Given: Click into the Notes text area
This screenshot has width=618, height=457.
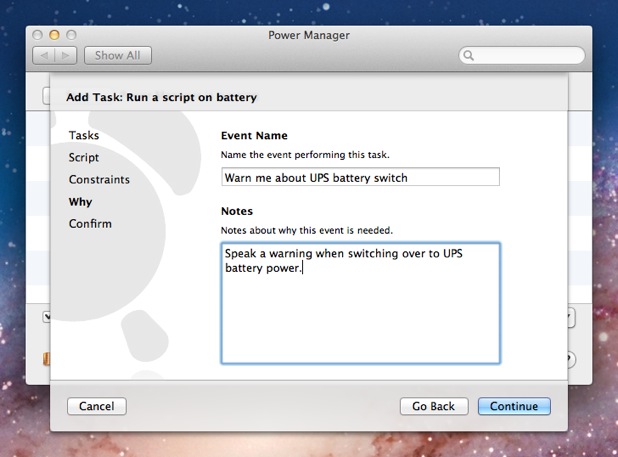Looking at the screenshot, I should tap(360, 303).
